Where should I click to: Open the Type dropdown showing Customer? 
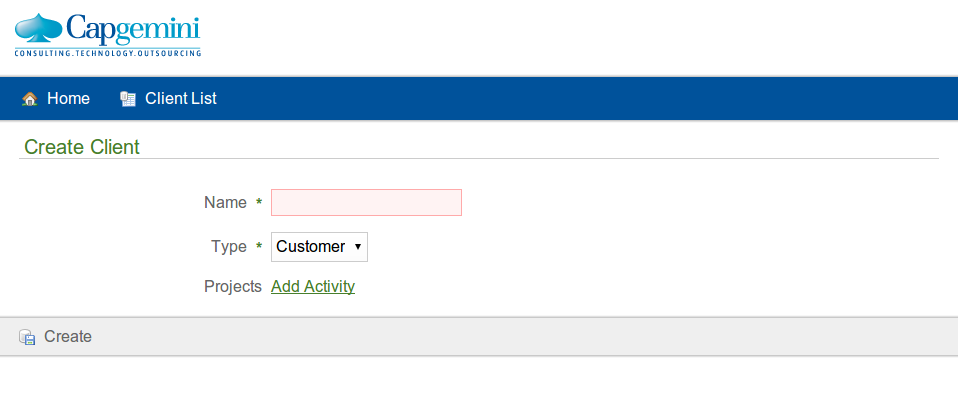coord(311,247)
